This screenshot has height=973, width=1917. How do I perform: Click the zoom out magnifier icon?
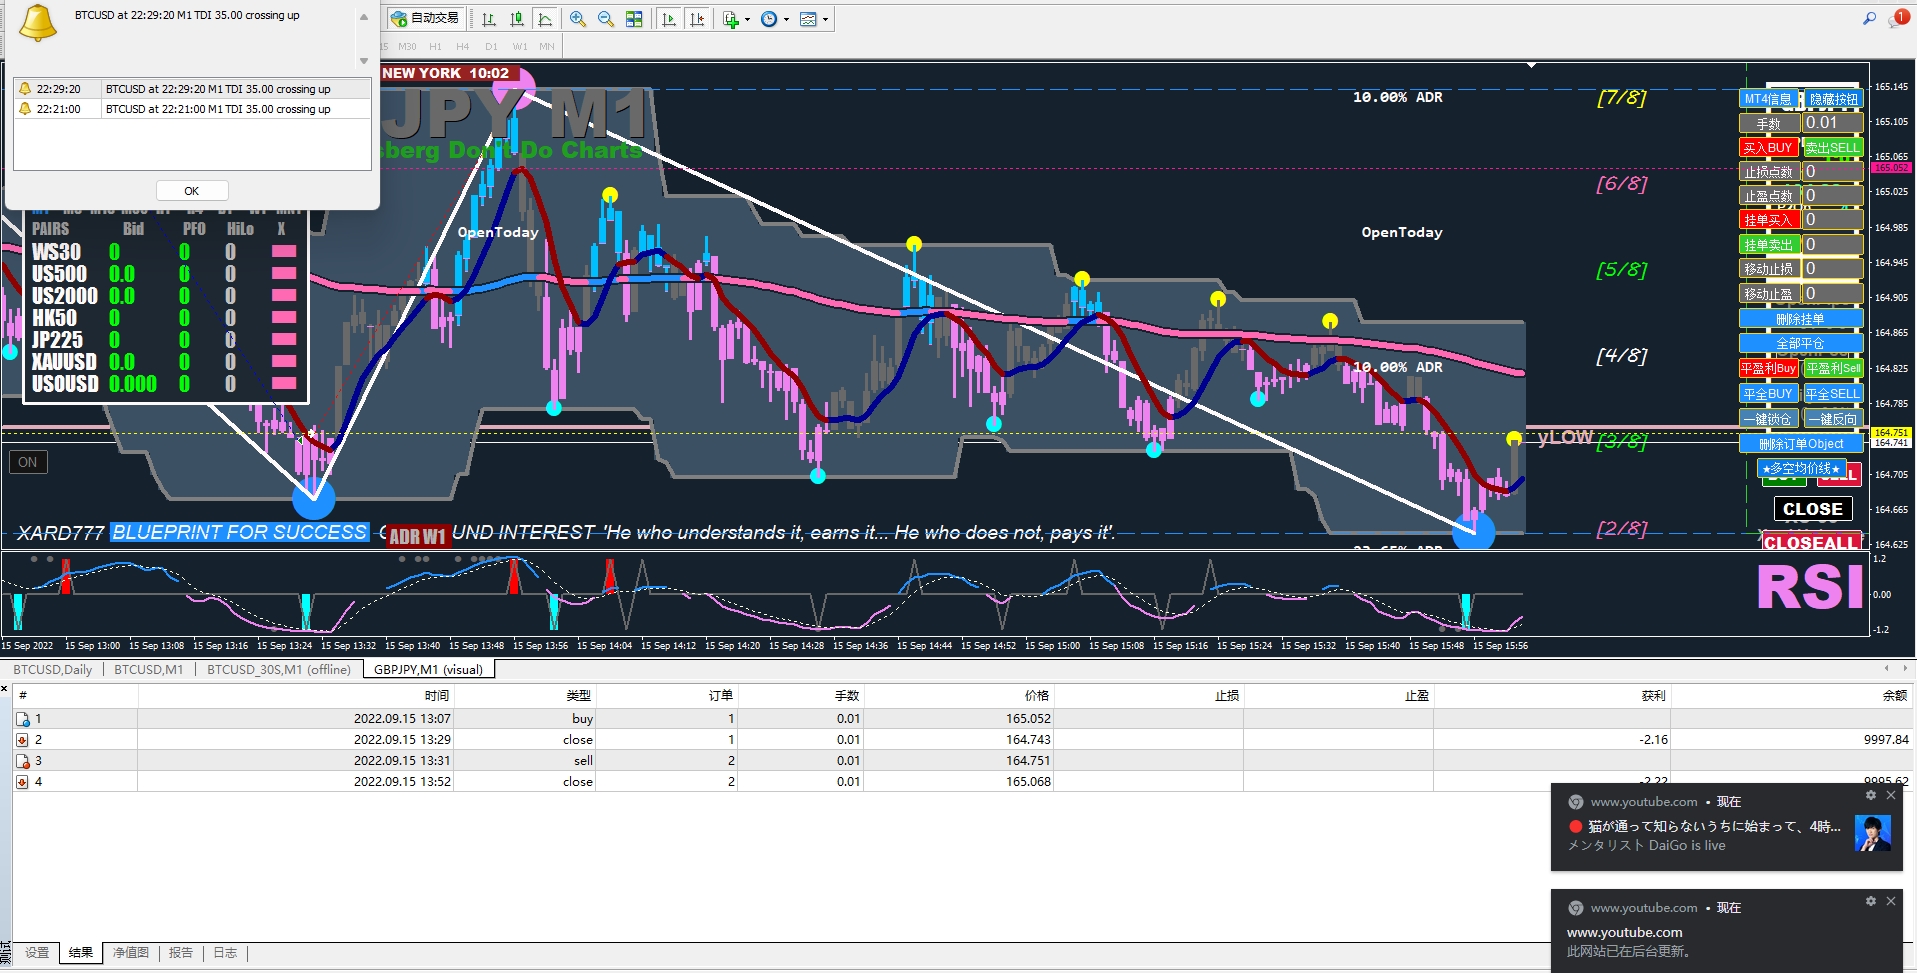[606, 19]
